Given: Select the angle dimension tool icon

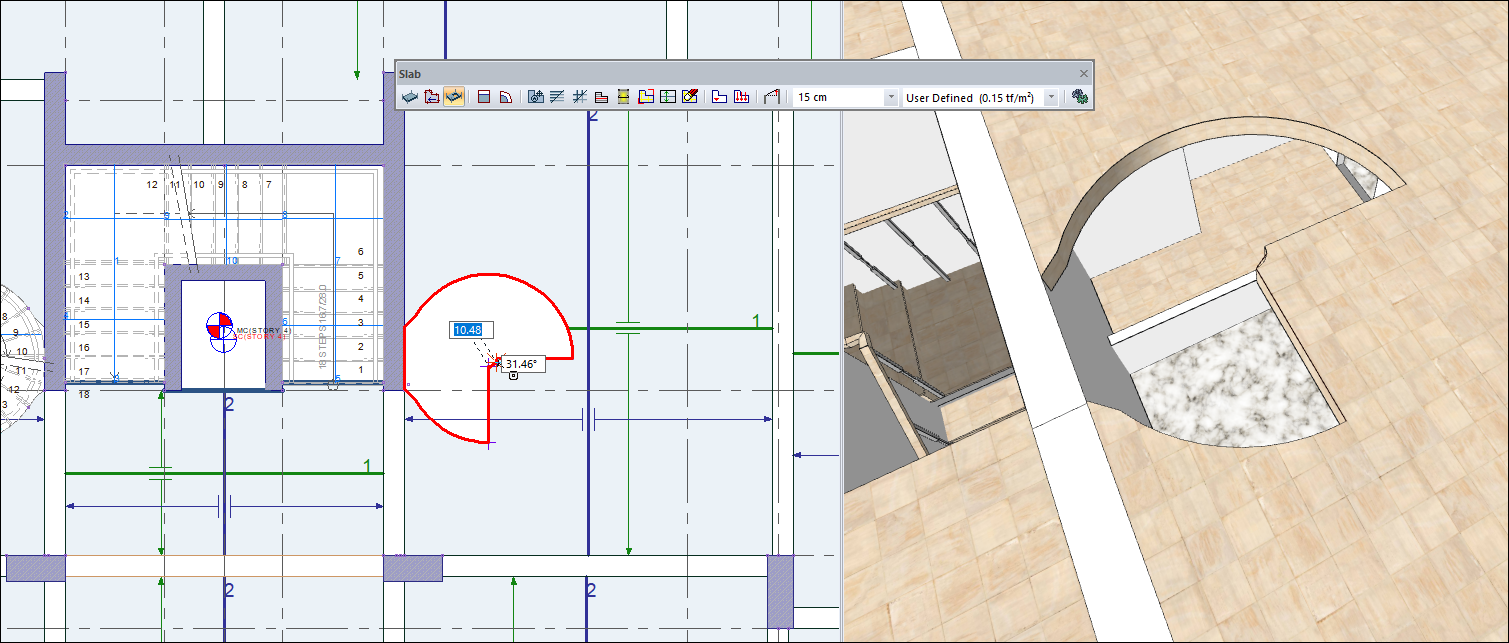Looking at the screenshot, I should (771, 97).
